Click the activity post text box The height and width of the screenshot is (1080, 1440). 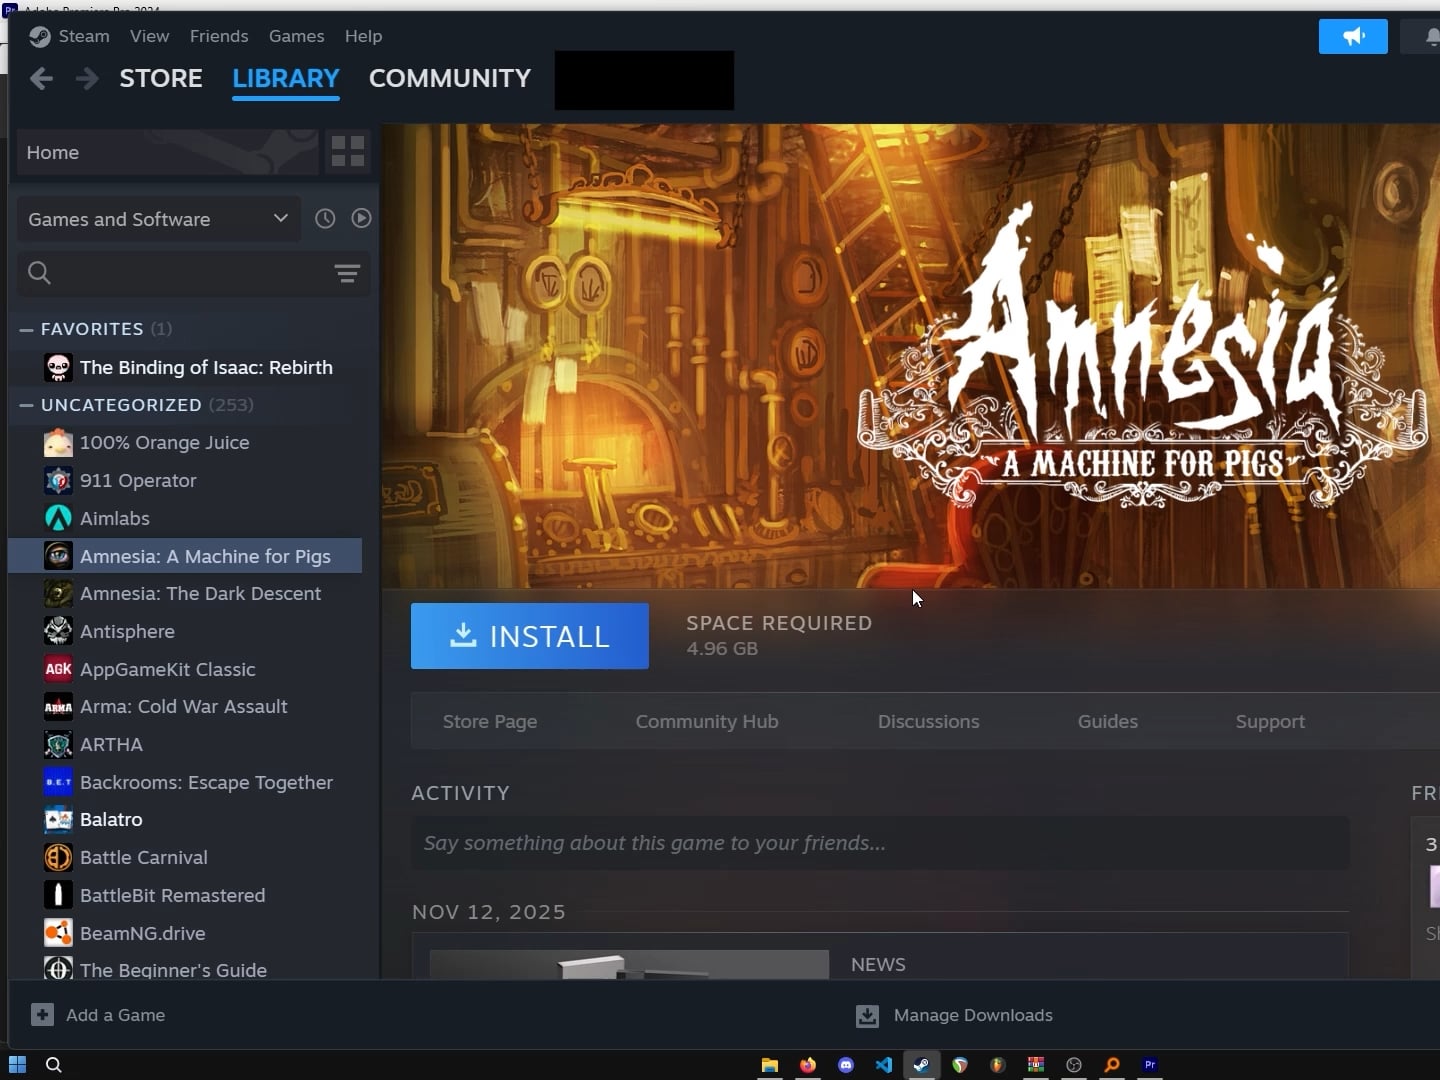coord(880,843)
